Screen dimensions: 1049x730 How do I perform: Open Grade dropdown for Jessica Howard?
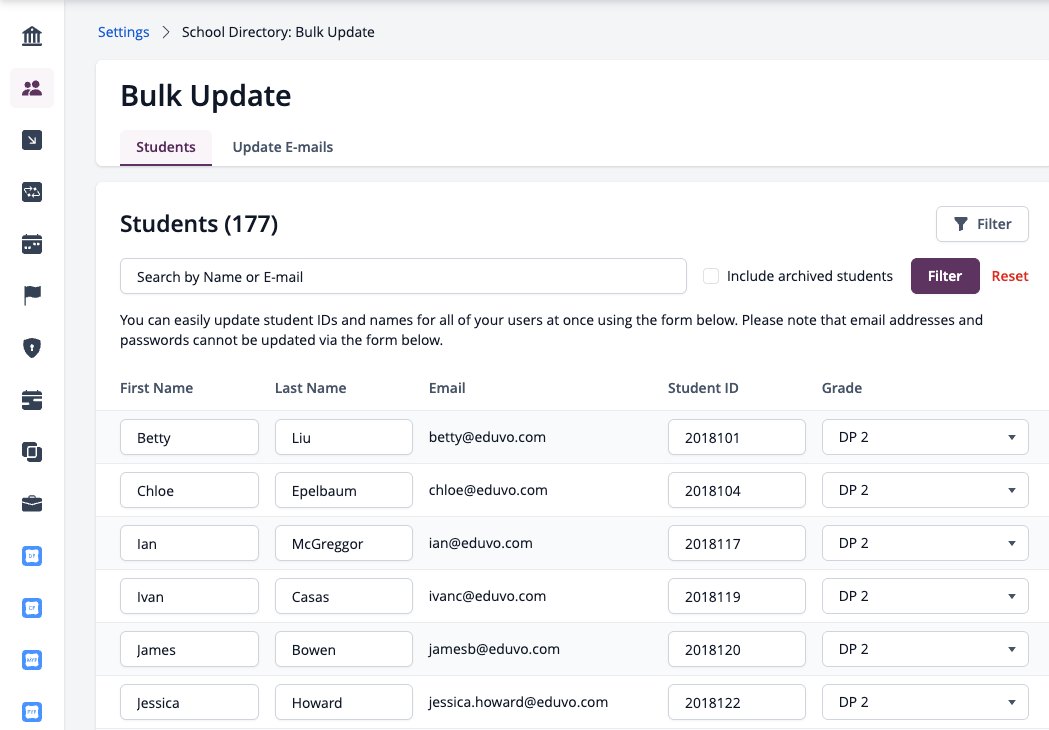[925, 702]
